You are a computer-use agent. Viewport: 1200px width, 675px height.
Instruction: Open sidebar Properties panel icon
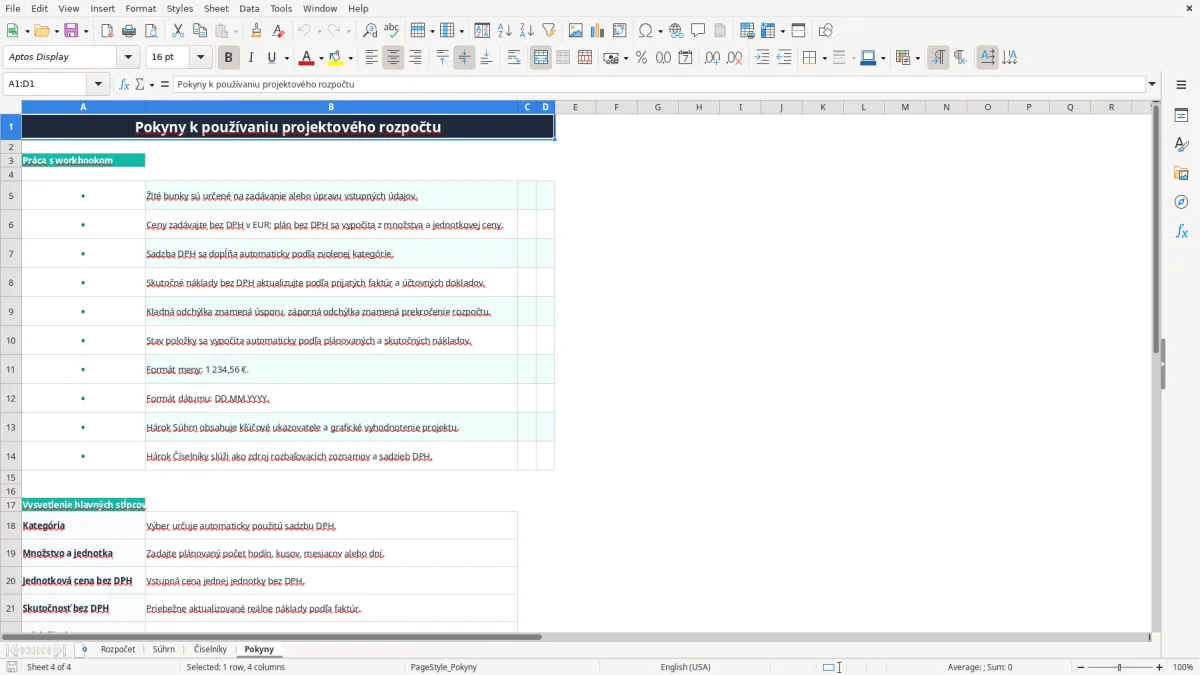point(1181,116)
